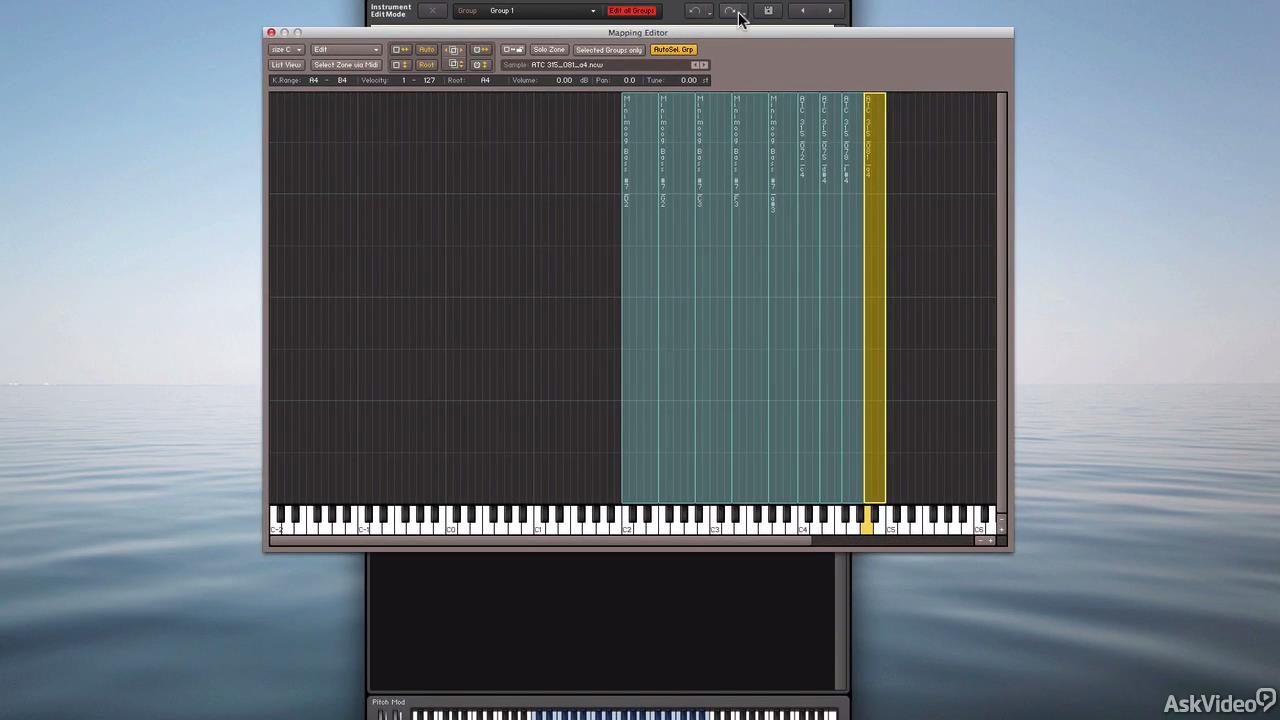This screenshot has height=720, width=1280.
Task: Click the highlighted yellow piano key
Action: pos(867,520)
